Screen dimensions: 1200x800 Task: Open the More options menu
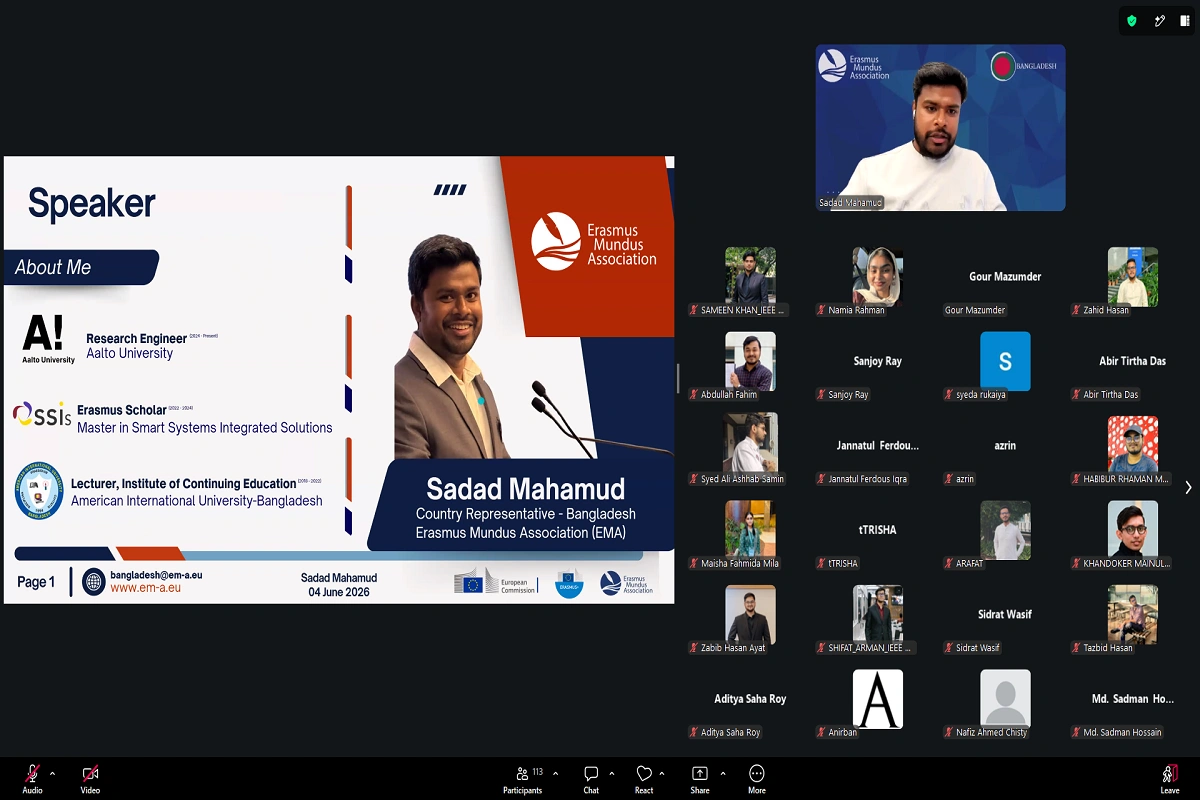pyautogui.click(x=757, y=779)
